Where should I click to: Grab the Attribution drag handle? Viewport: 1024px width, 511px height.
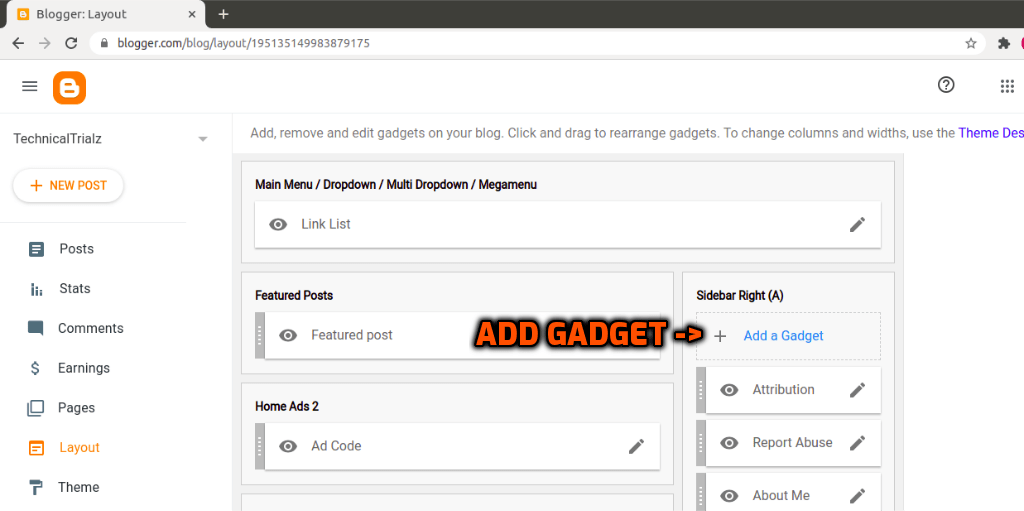point(701,390)
